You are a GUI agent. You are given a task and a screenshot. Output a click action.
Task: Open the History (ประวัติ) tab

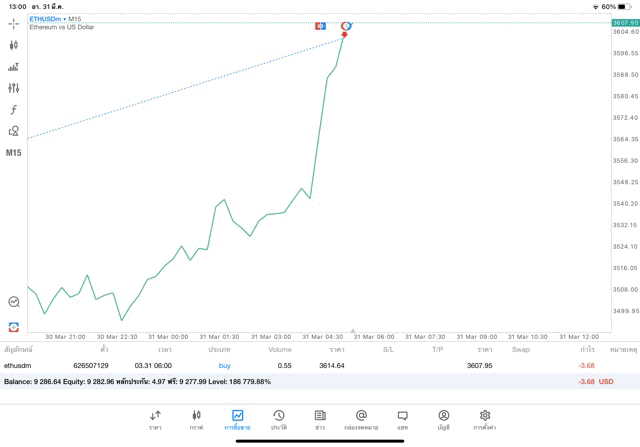278,420
